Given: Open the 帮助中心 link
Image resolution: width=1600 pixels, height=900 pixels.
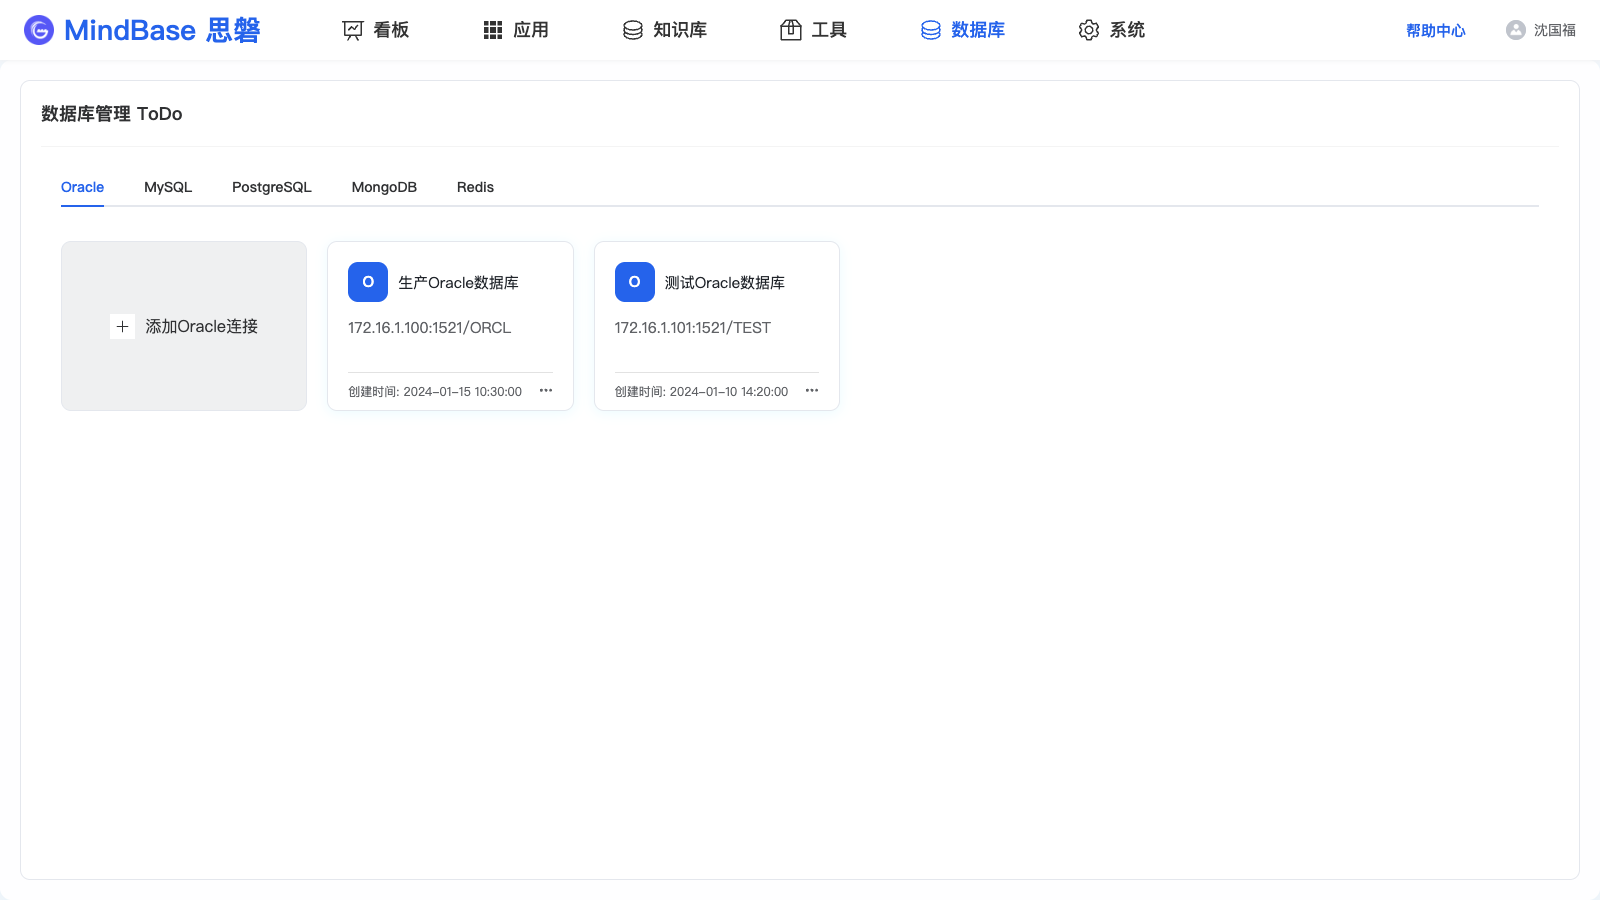Looking at the screenshot, I should pos(1436,31).
